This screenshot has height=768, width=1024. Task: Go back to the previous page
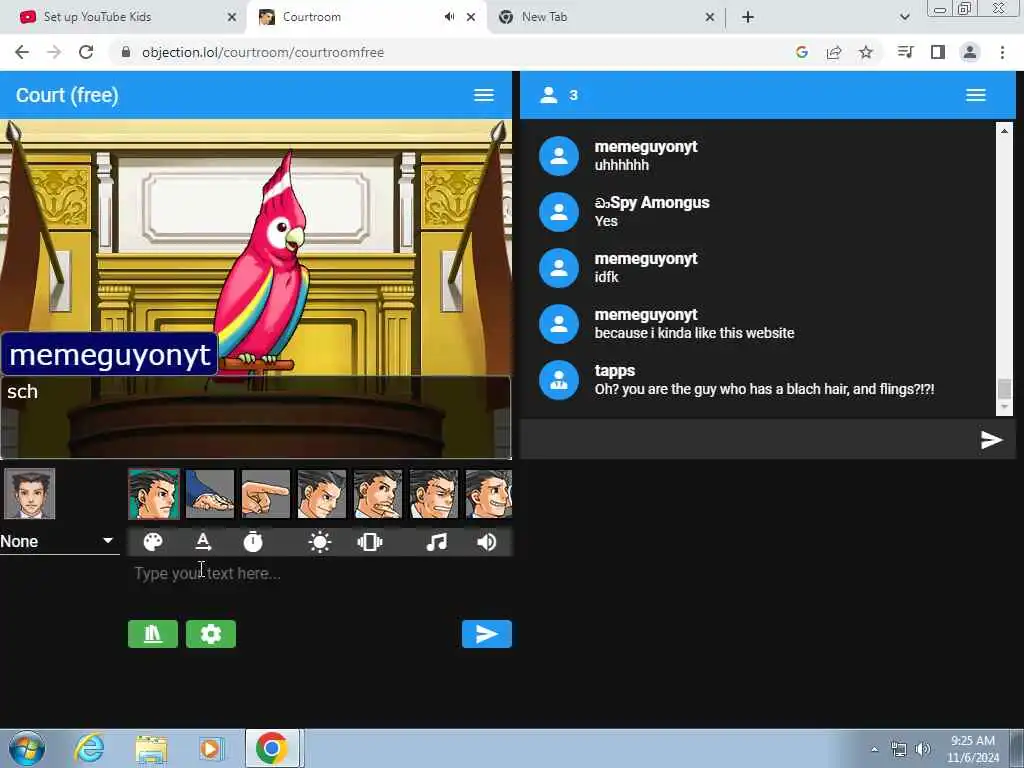(x=22, y=52)
